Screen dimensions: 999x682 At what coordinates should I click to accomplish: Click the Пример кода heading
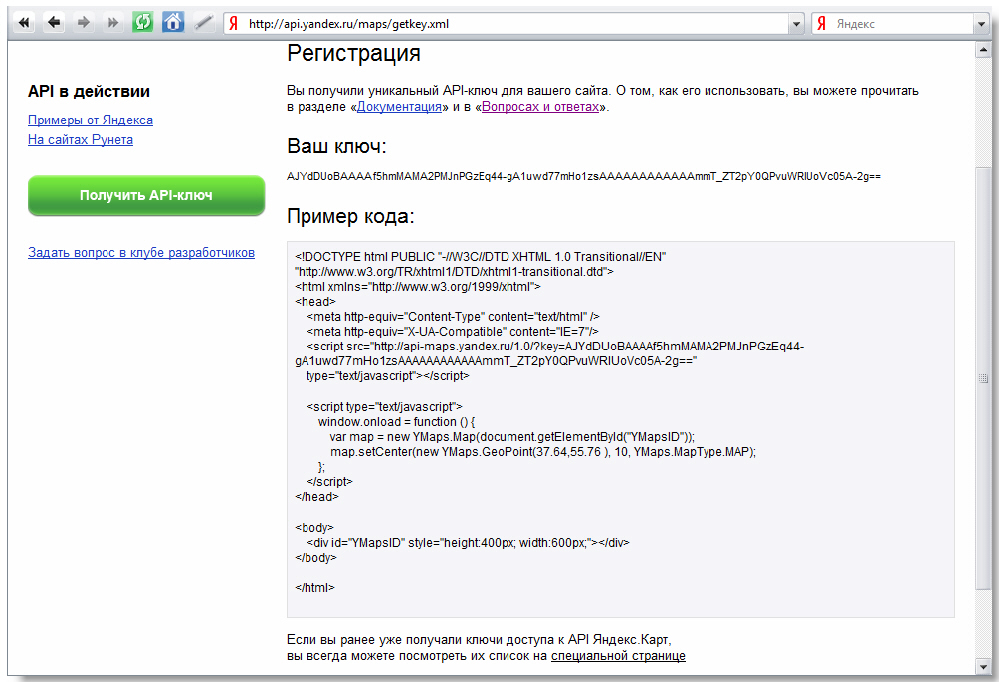350,216
